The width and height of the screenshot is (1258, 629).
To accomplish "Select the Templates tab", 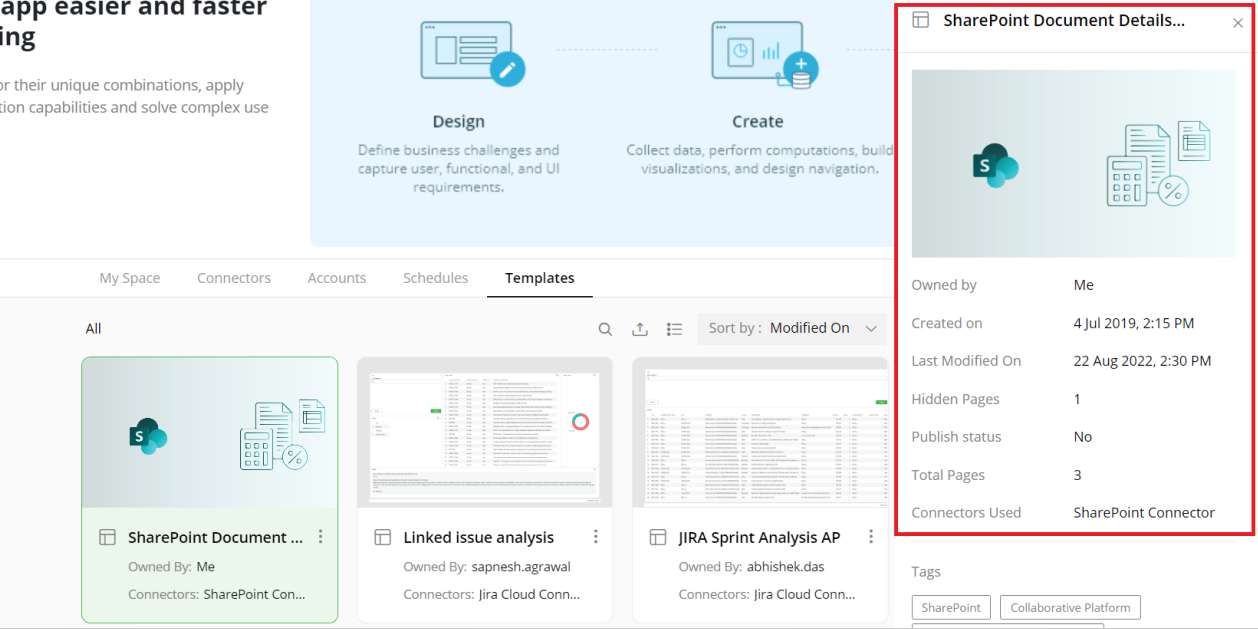I will click(x=540, y=278).
